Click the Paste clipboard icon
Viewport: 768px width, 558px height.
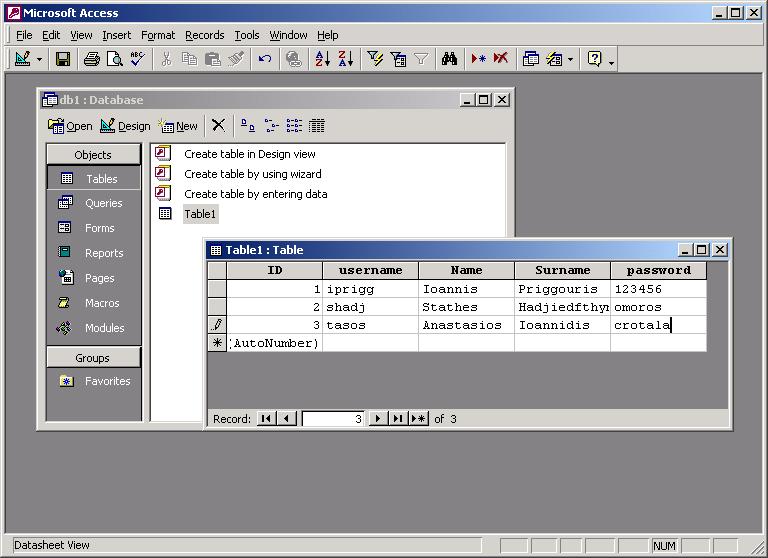(213, 59)
